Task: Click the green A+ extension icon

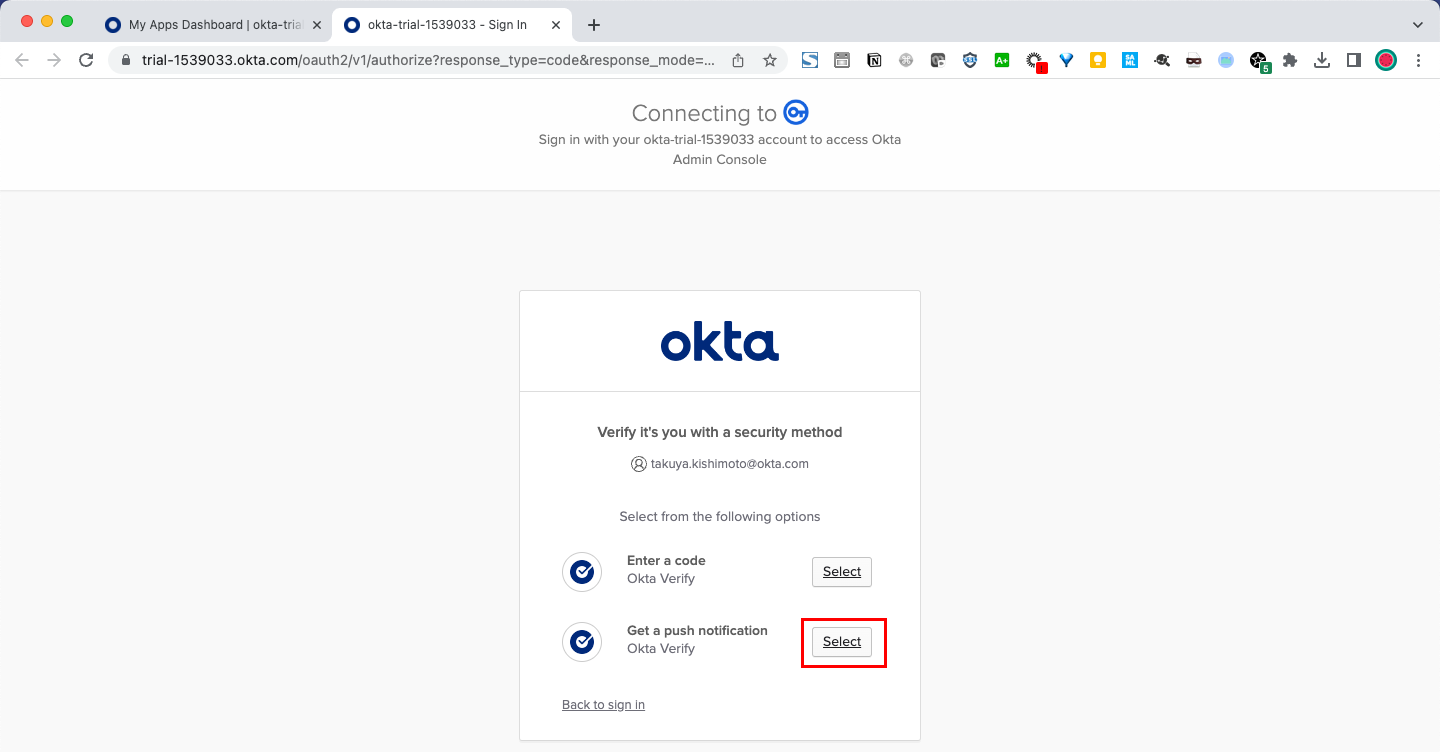Action: point(1002,60)
